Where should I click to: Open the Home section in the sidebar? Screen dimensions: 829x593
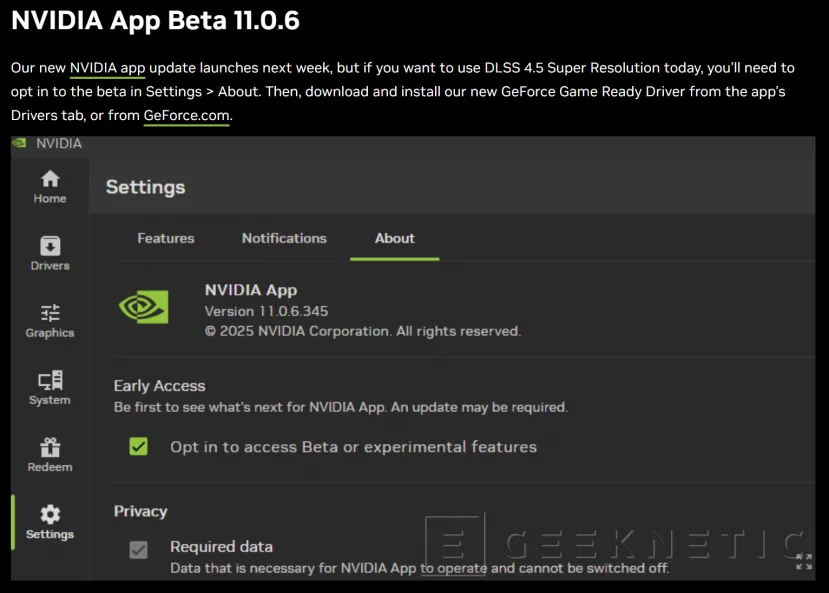tap(49, 186)
